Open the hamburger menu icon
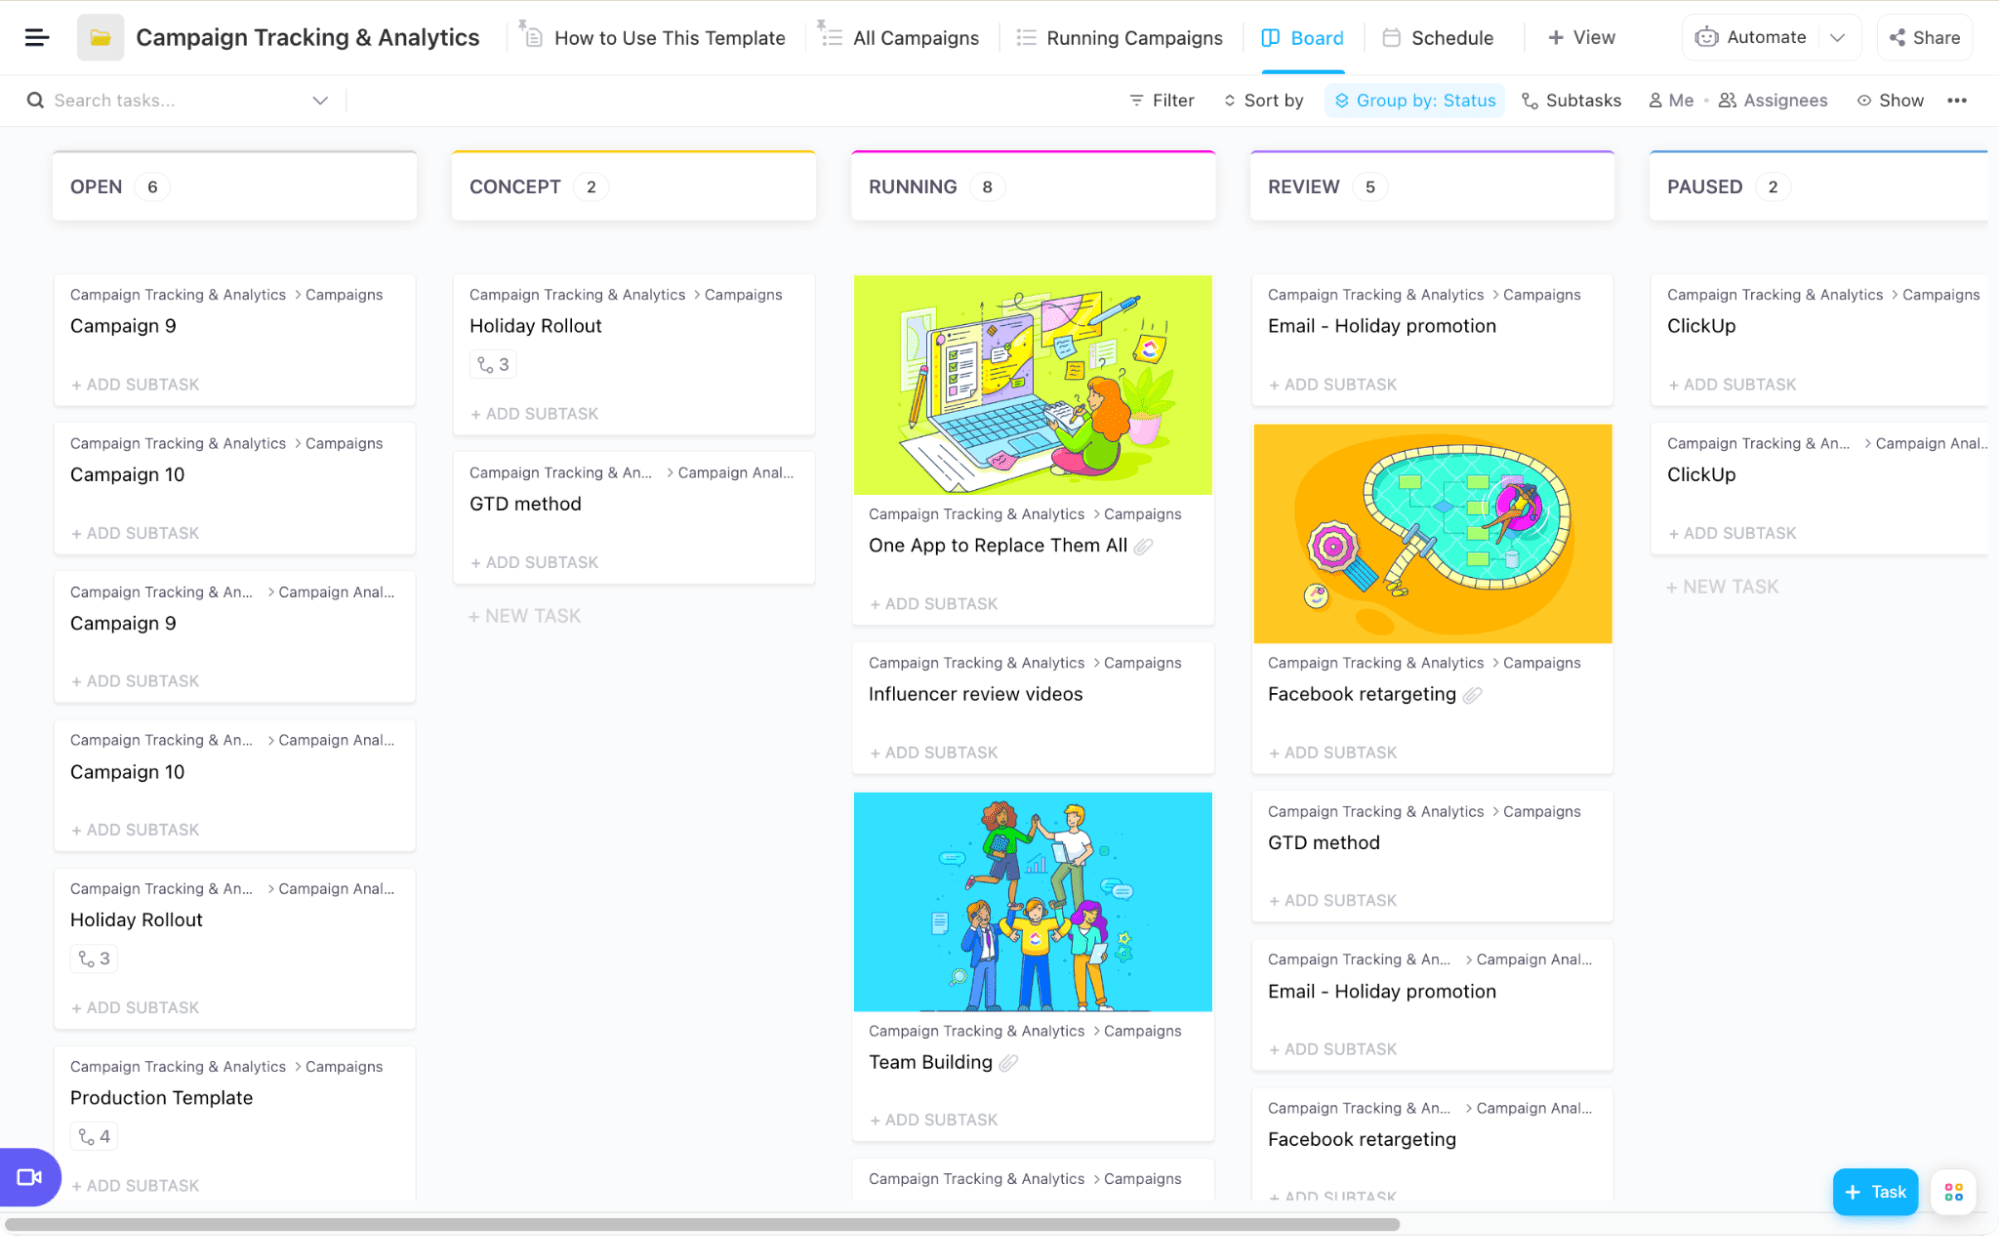The width and height of the screenshot is (1999, 1236). (37, 37)
